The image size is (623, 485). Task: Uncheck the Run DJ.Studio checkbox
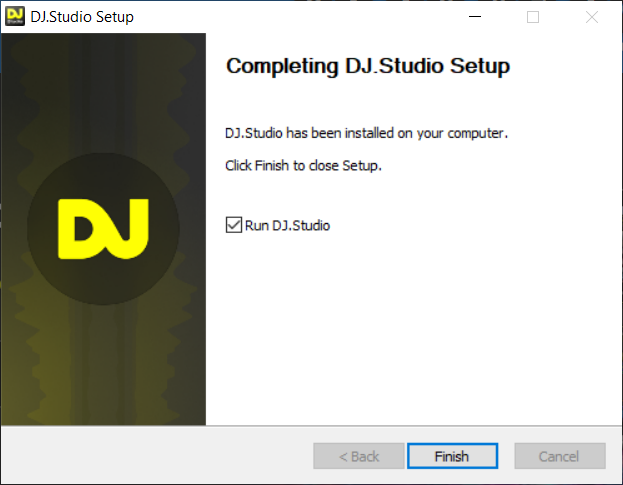pyautogui.click(x=234, y=225)
